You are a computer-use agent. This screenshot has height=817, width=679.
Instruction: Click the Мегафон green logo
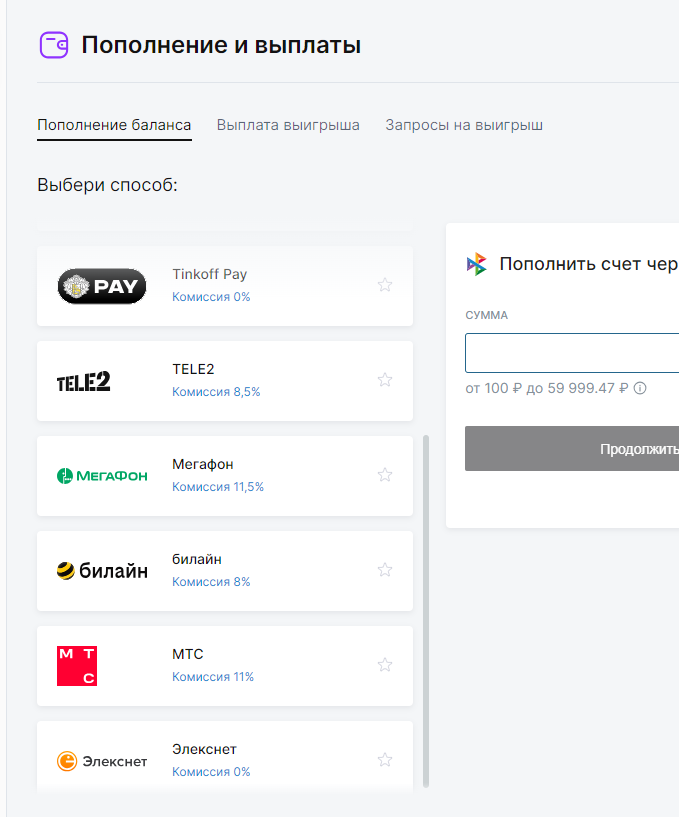point(102,476)
